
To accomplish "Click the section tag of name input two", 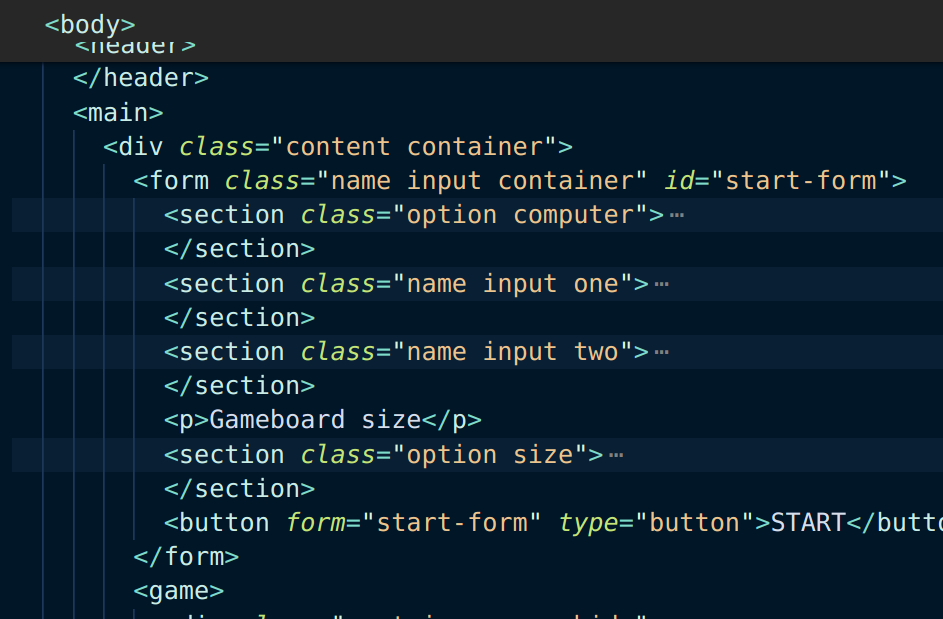I will tap(224, 352).
